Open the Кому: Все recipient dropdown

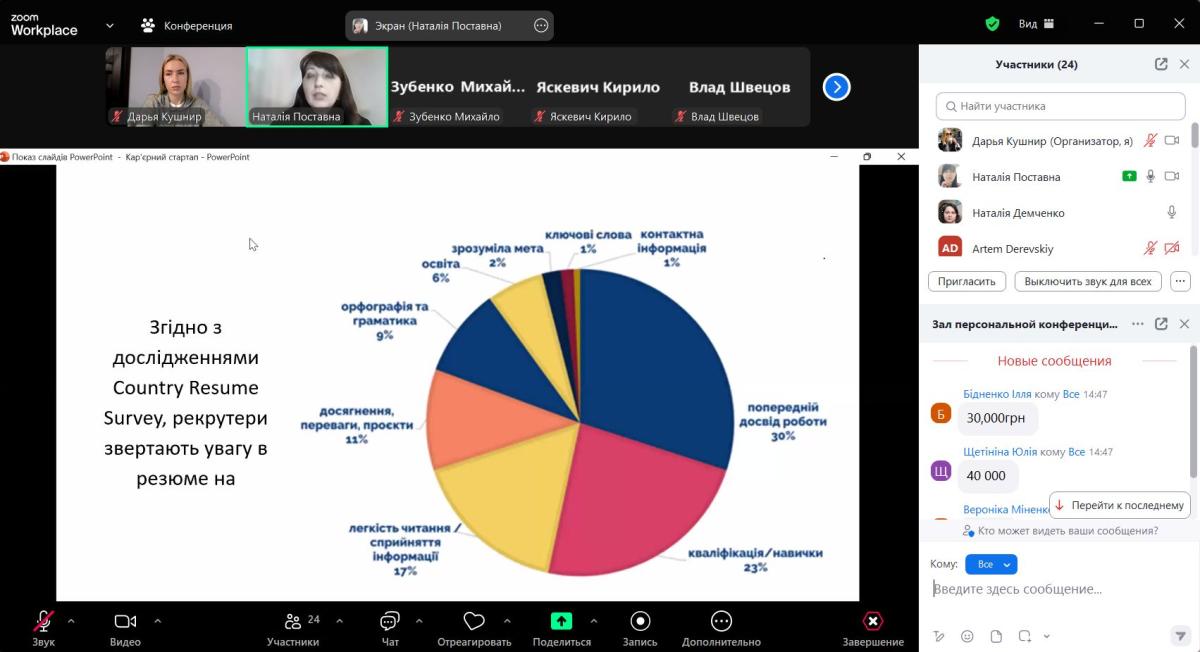991,564
